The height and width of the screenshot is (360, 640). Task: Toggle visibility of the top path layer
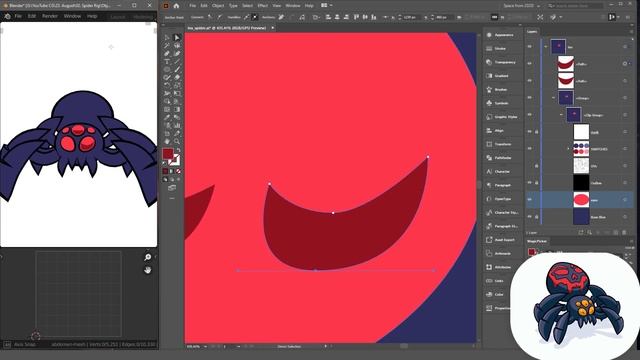click(530, 64)
